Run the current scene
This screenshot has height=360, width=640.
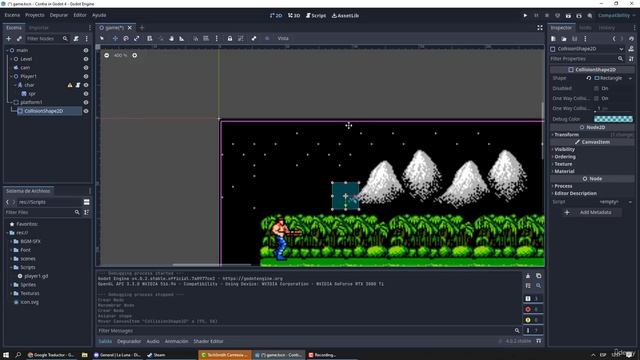[x=568, y=16]
